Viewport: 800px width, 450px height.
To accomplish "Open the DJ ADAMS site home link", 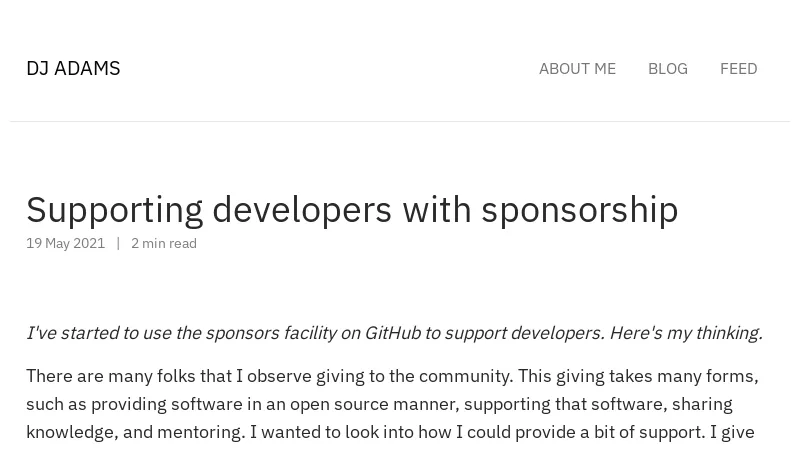I will tap(73, 68).
